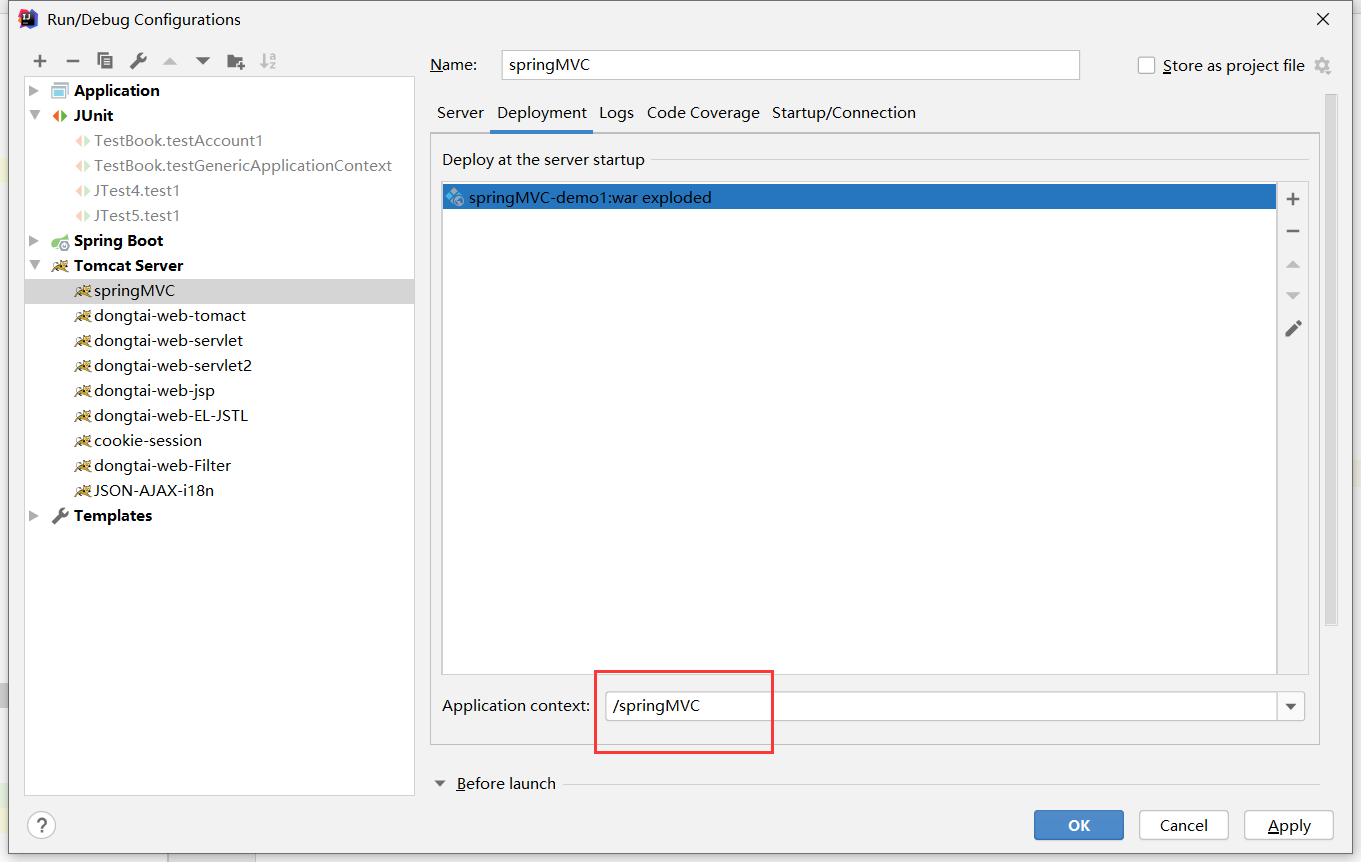Select the Spring Boot group label
Screen dimensions: 1361x862
[118, 241]
